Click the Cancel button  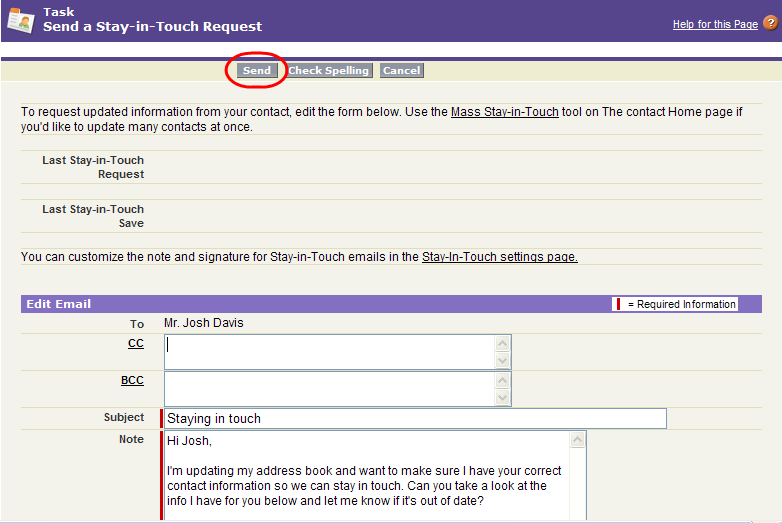coord(401,70)
